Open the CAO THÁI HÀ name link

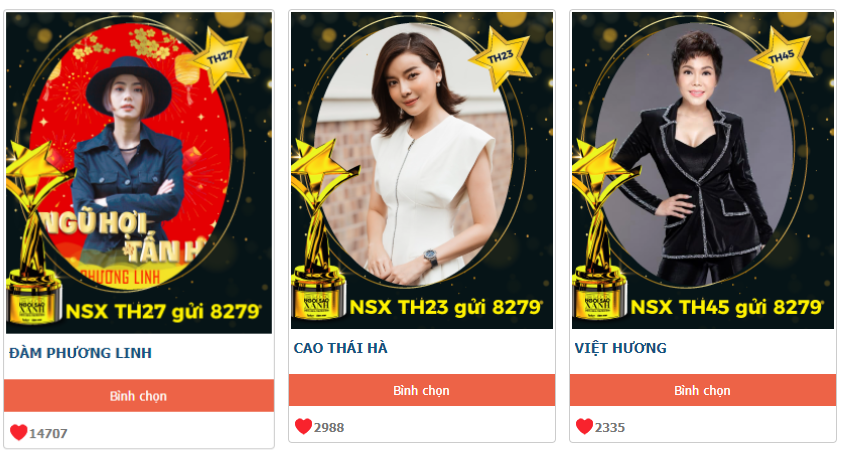[x=341, y=348]
